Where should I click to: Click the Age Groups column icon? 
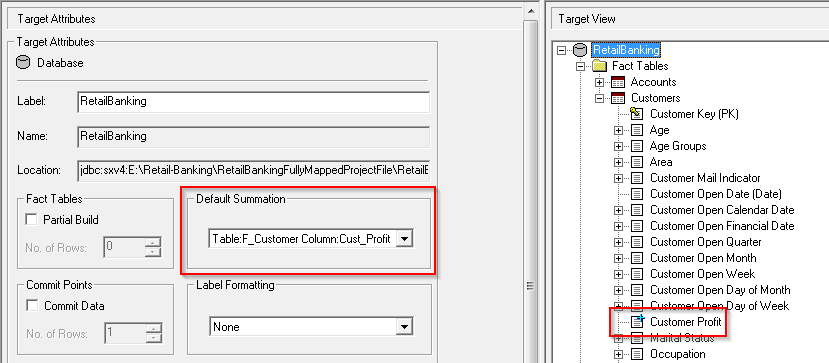point(638,146)
